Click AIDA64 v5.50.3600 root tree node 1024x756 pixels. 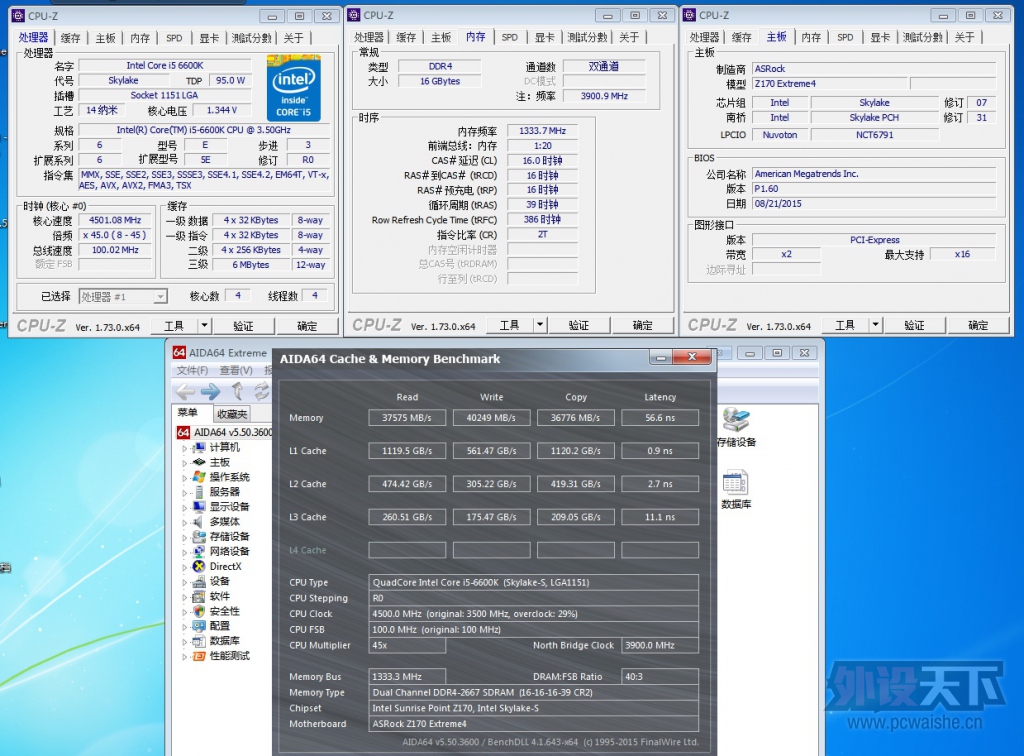[225, 432]
